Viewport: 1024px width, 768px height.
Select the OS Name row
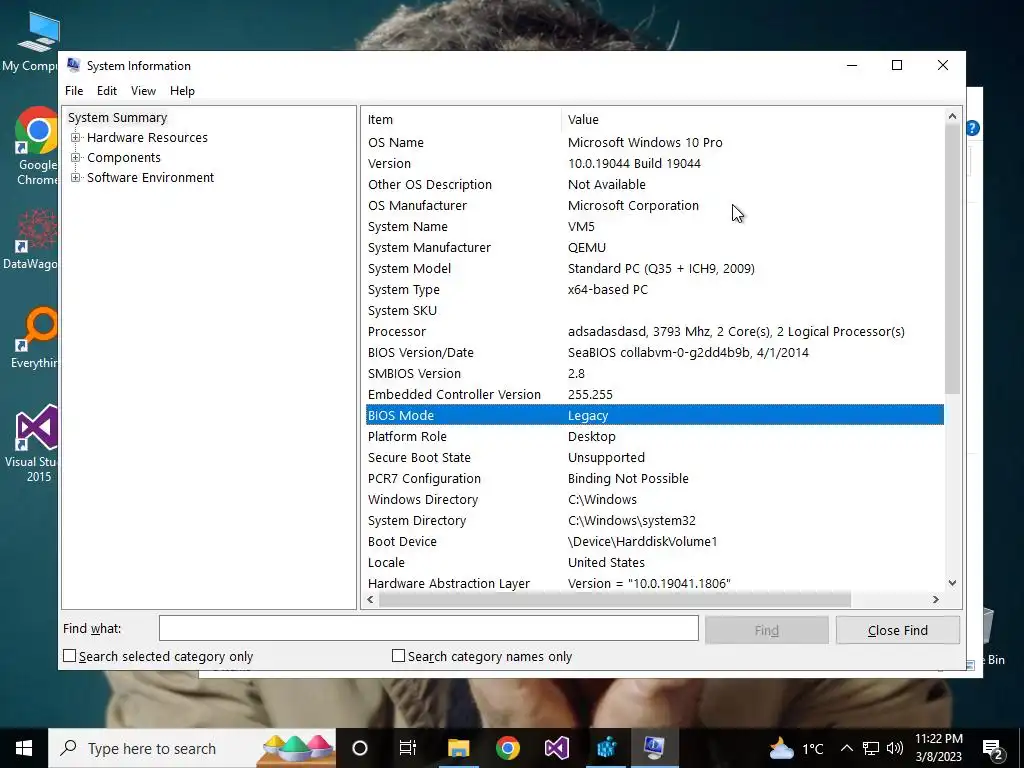tap(654, 142)
